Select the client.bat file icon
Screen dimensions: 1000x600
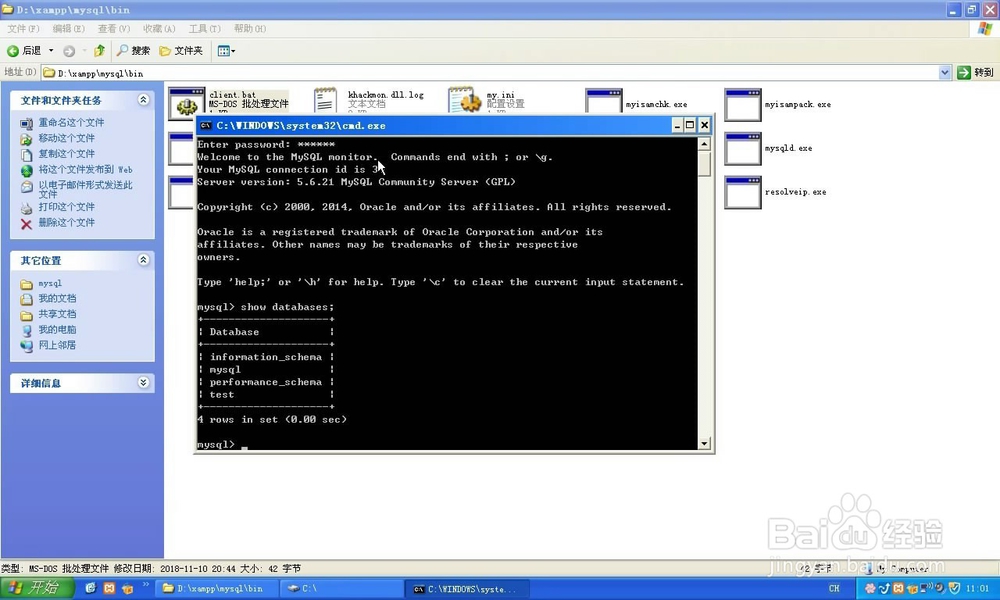click(x=186, y=103)
